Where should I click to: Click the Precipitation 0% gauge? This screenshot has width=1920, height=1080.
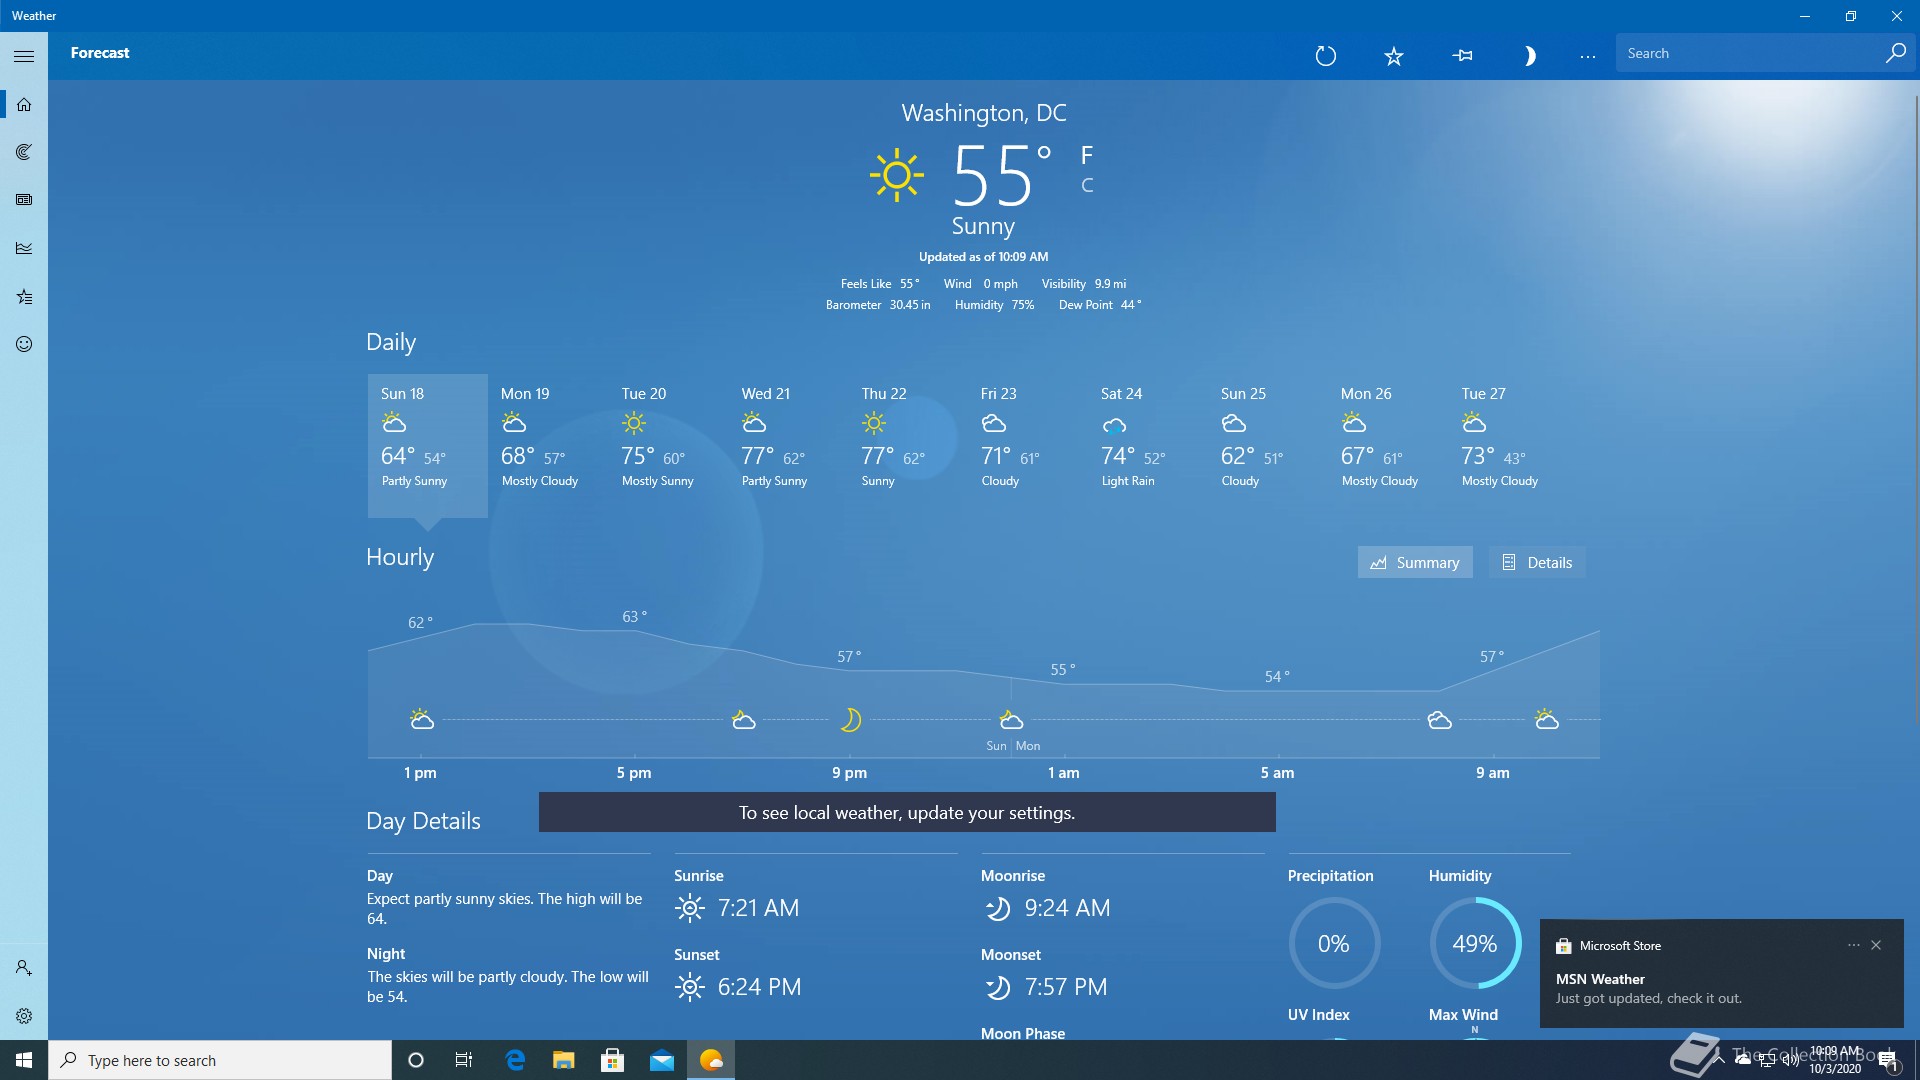pyautogui.click(x=1334, y=943)
